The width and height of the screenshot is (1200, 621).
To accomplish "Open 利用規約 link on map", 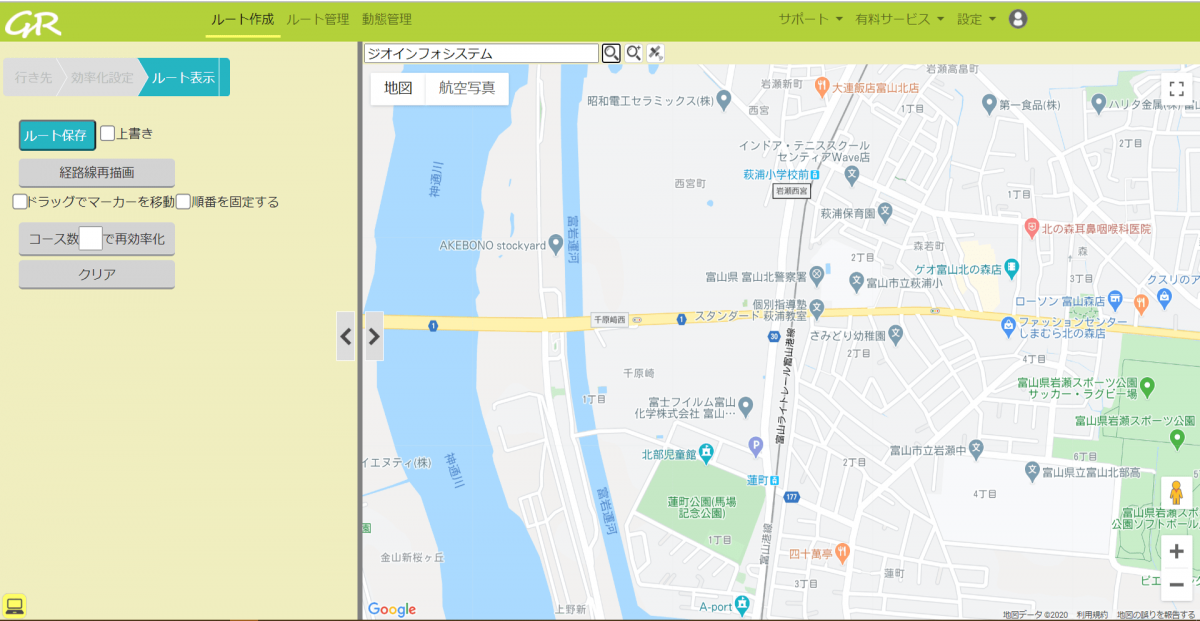I will (1092, 614).
